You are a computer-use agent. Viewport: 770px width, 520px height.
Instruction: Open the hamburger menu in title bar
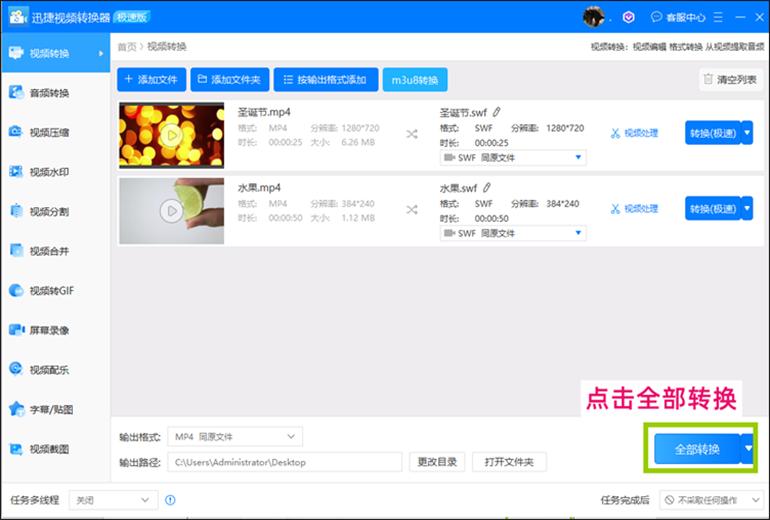tap(718, 17)
